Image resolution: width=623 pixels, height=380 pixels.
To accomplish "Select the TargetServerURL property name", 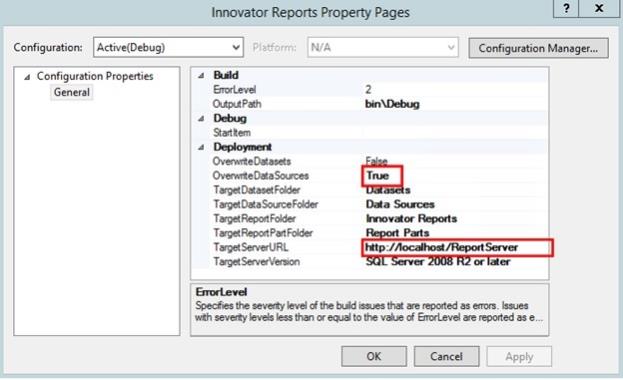I will click(x=251, y=247).
